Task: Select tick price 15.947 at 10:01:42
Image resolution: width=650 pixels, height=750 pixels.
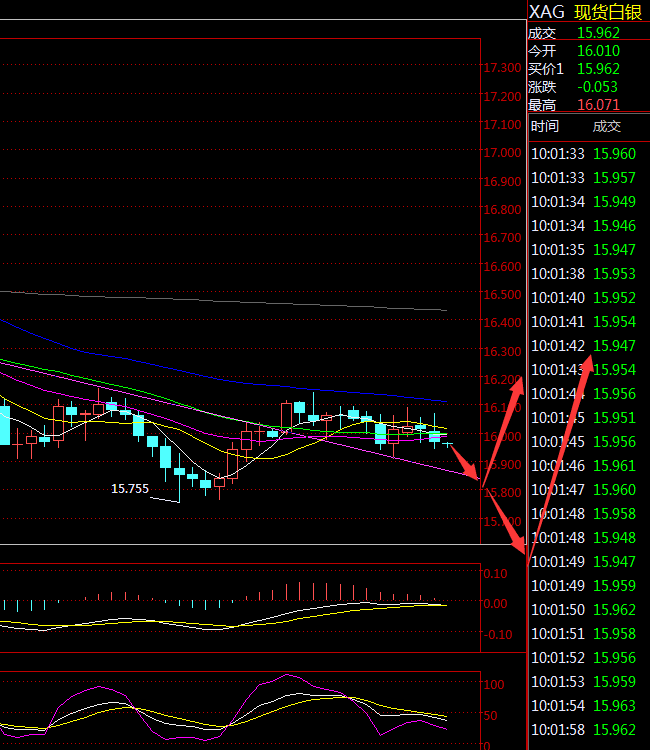Action: (x=615, y=345)
